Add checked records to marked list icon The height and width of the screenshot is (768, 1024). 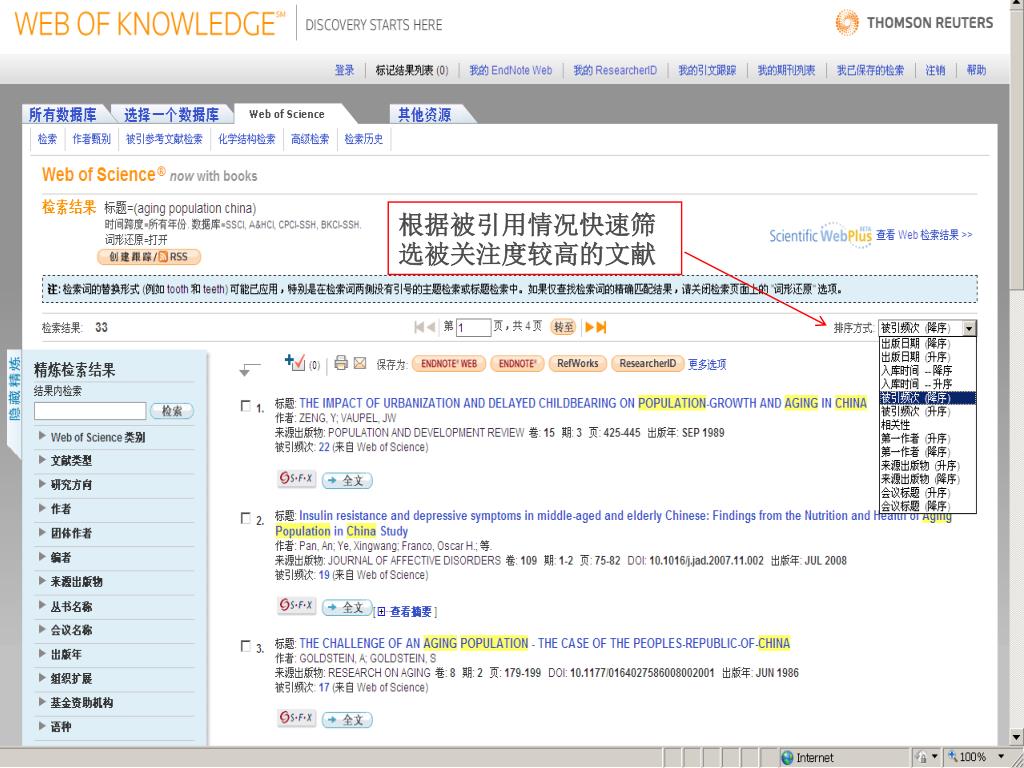point(295,362)
